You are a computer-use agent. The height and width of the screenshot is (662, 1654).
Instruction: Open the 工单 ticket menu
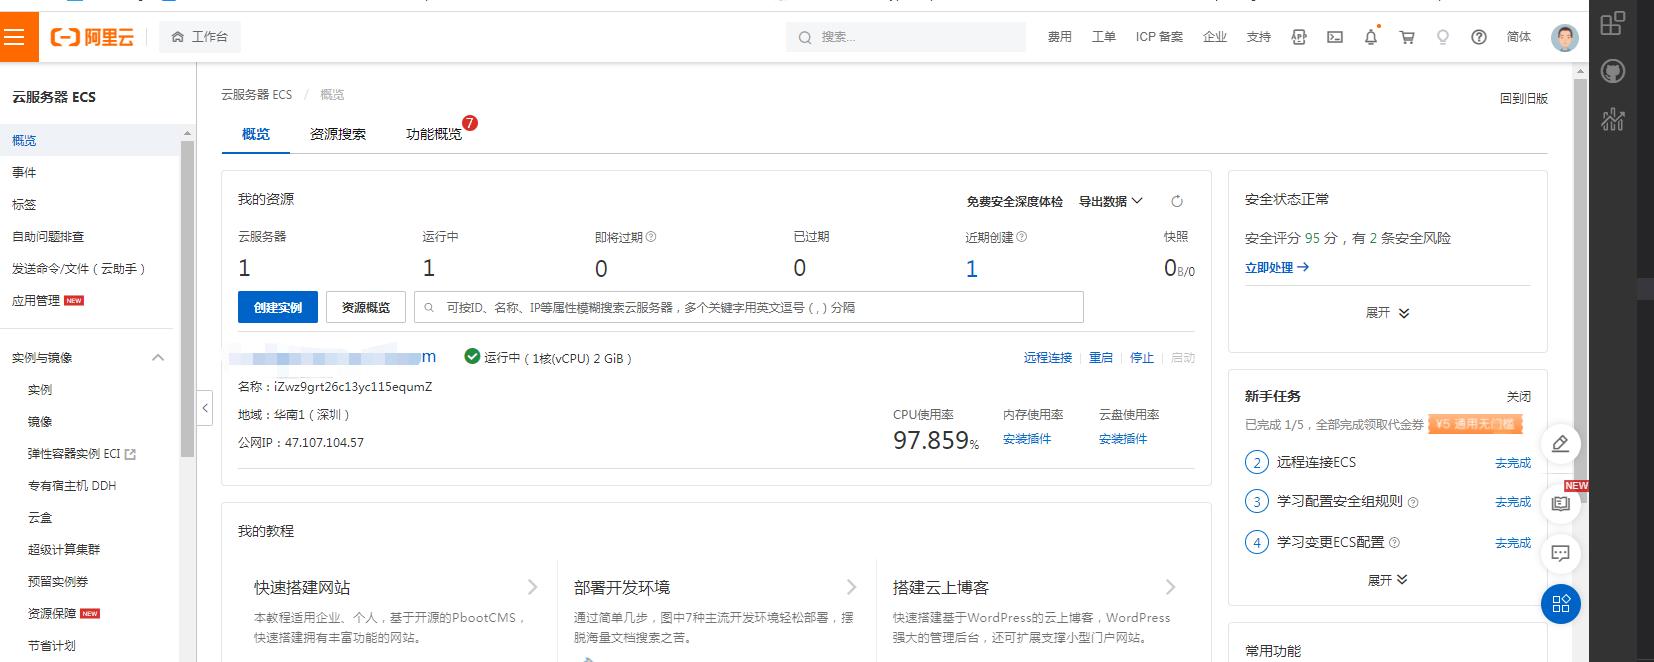(x=1103, y=37)
